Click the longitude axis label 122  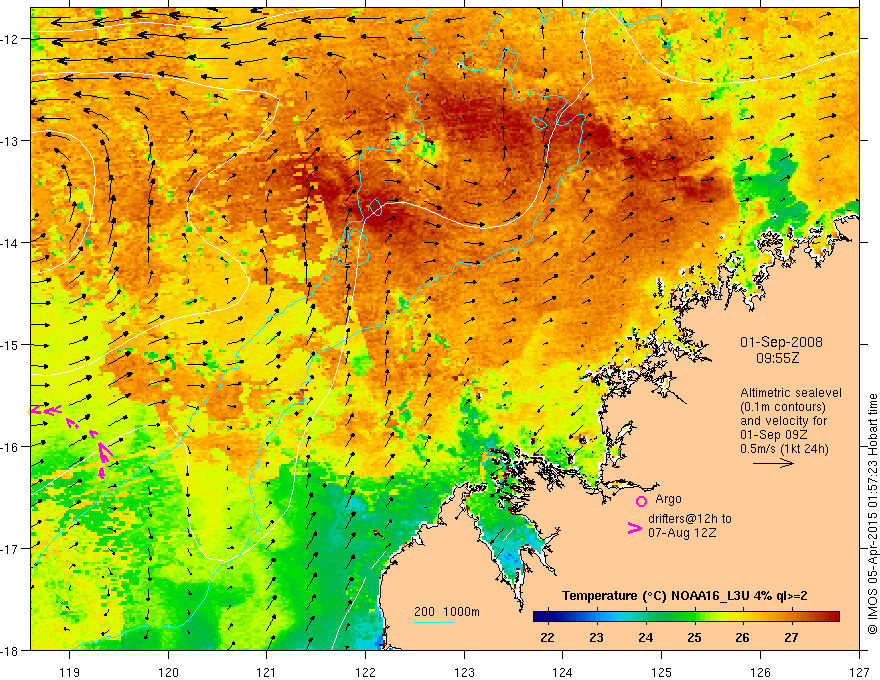pos(365,672)
